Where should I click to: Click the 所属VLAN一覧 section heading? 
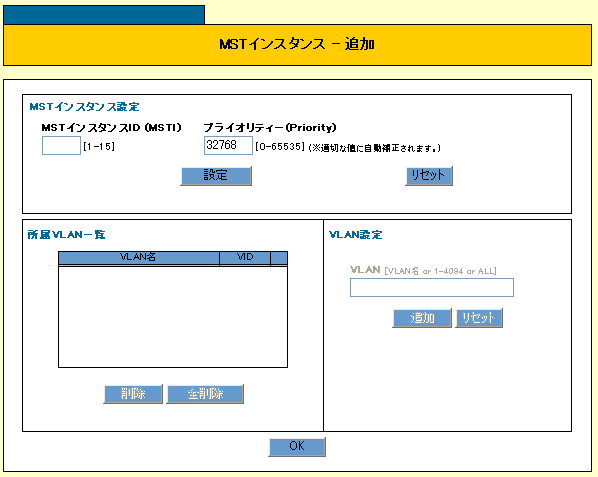tap(66, 234)
